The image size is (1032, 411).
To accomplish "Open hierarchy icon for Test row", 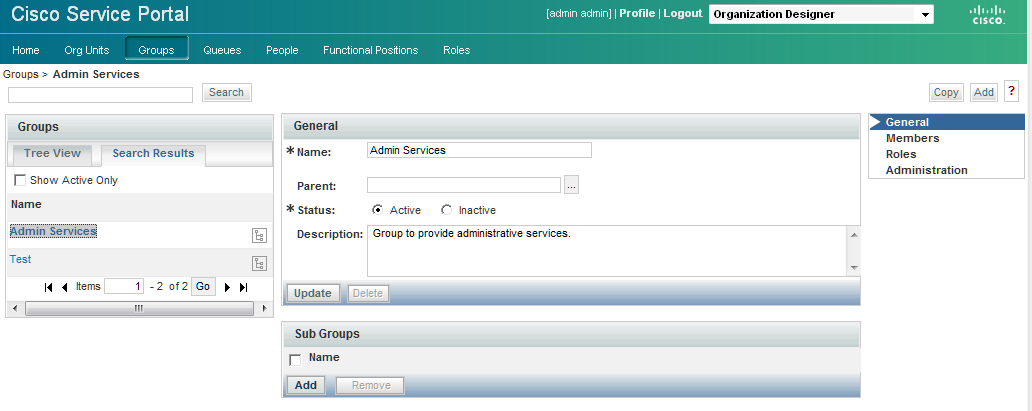I will coord(260,263).
